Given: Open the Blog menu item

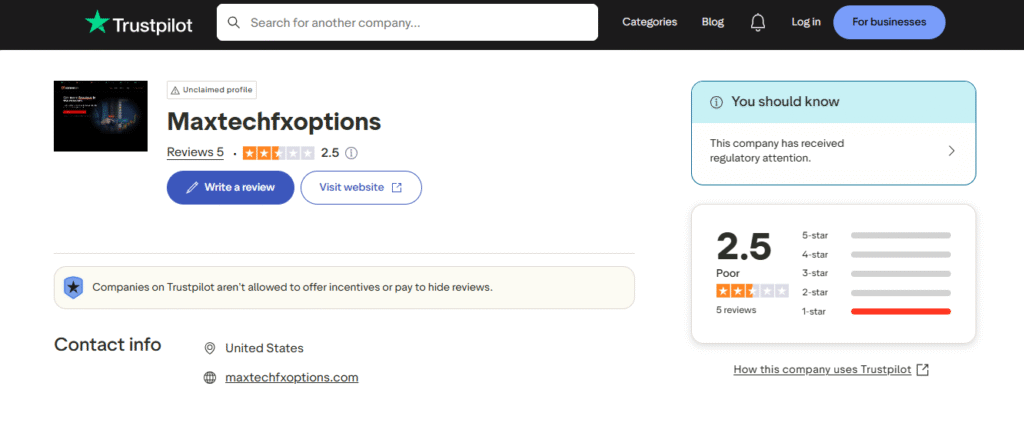Looking at the screenshot, I should coord(713,22).
